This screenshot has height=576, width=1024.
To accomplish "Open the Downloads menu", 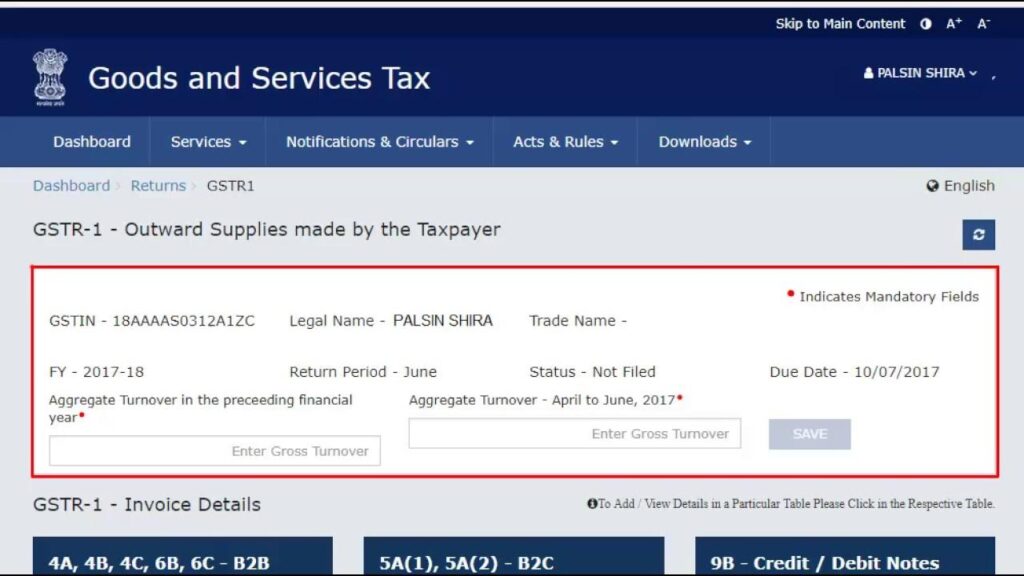I will click(704, 141).
